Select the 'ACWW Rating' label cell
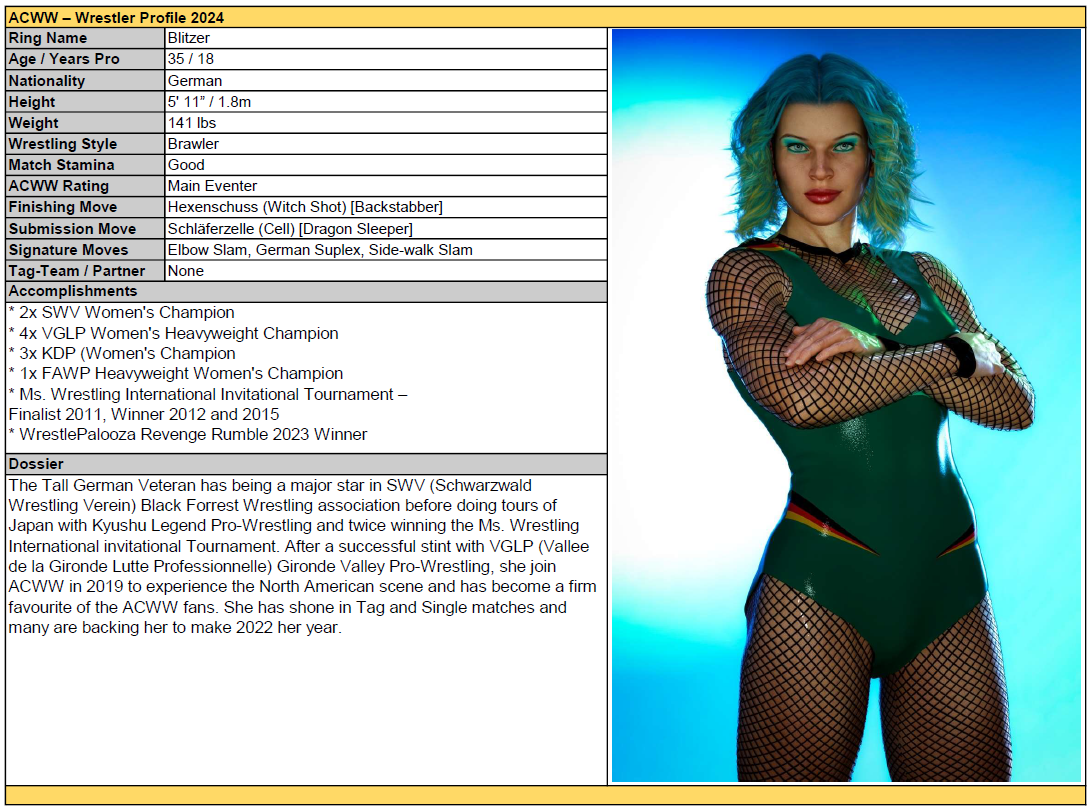The height and width of the screenshot is (808, 1091). [85, 186]
